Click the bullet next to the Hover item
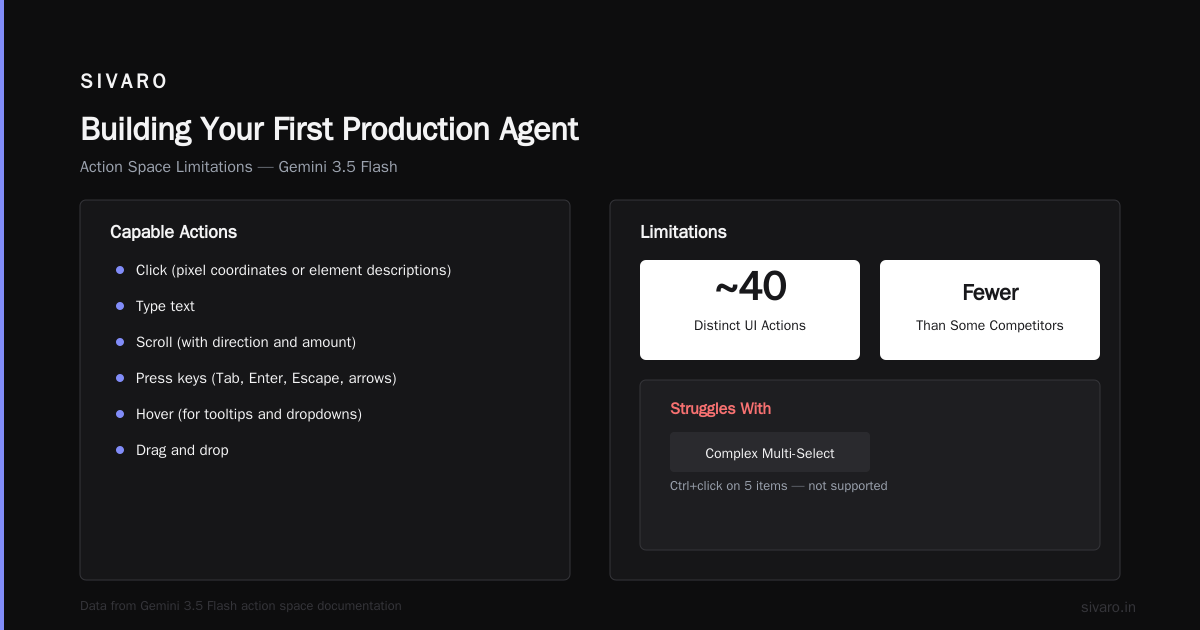1200x630 pixels. pos(120,414)
